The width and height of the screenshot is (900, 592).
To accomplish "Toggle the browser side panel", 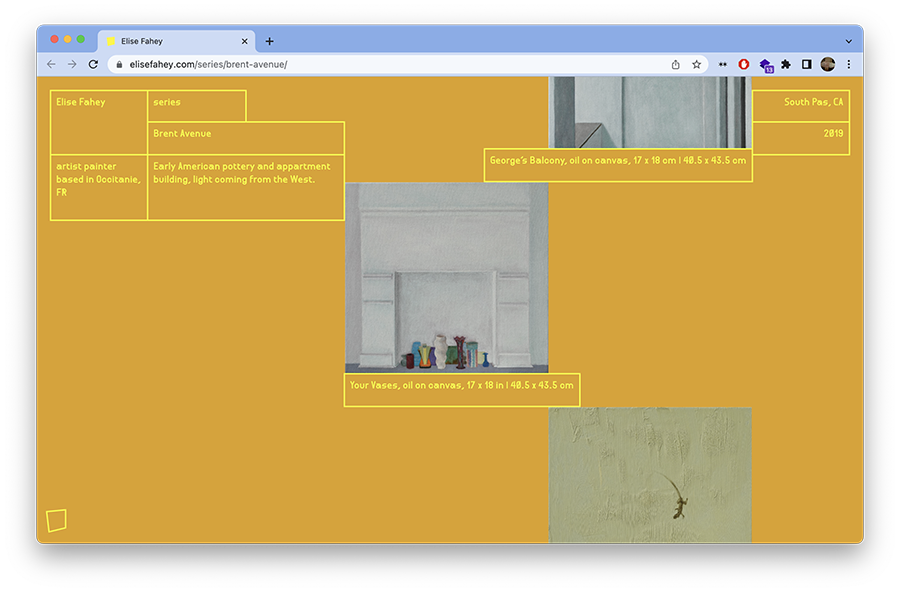I will point(806,64).
